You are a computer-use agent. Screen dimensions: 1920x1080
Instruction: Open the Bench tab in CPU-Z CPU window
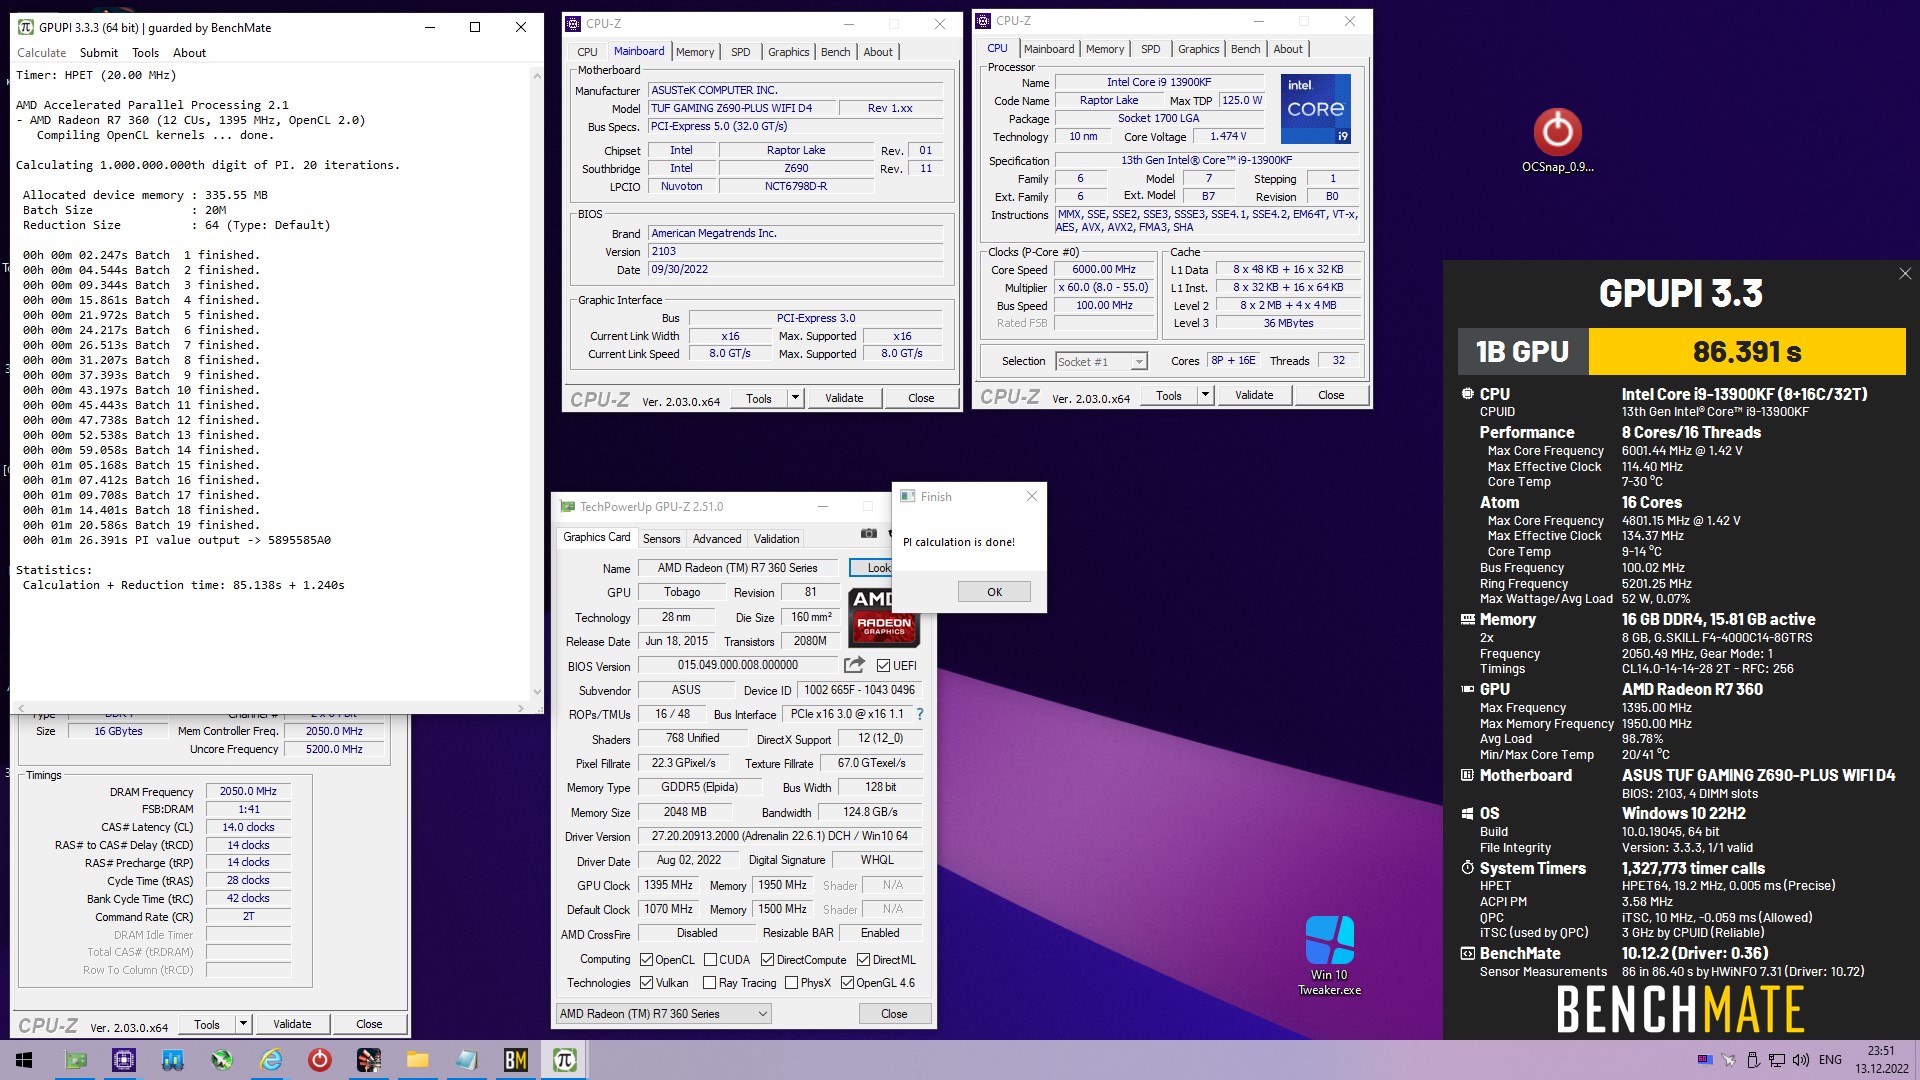(1245, 49)
